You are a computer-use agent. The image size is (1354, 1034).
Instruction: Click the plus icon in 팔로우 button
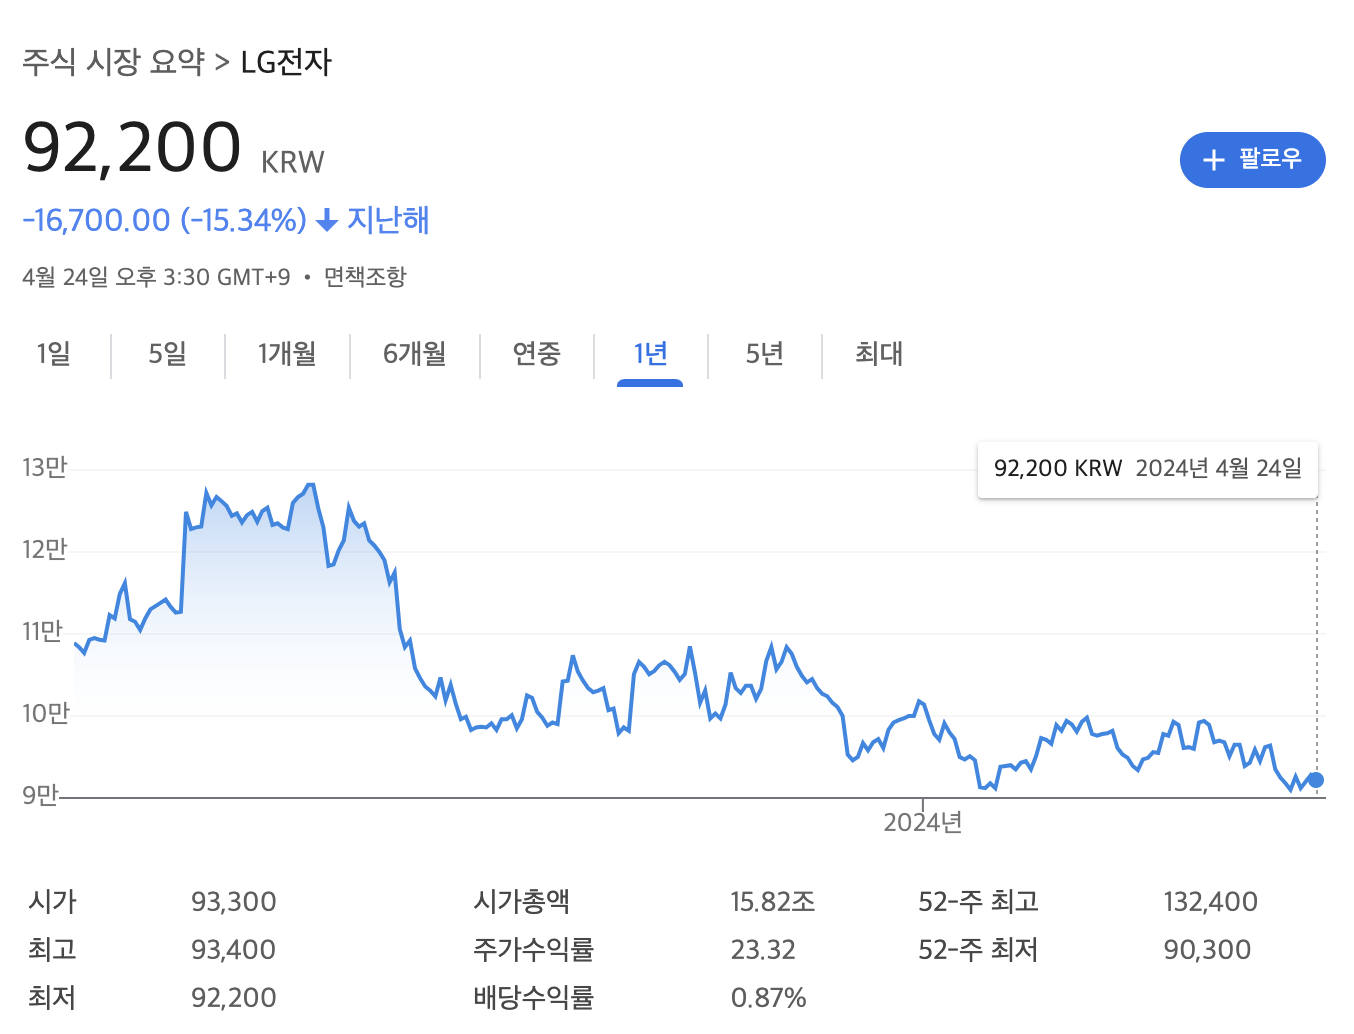click(x=1213, y=160)
